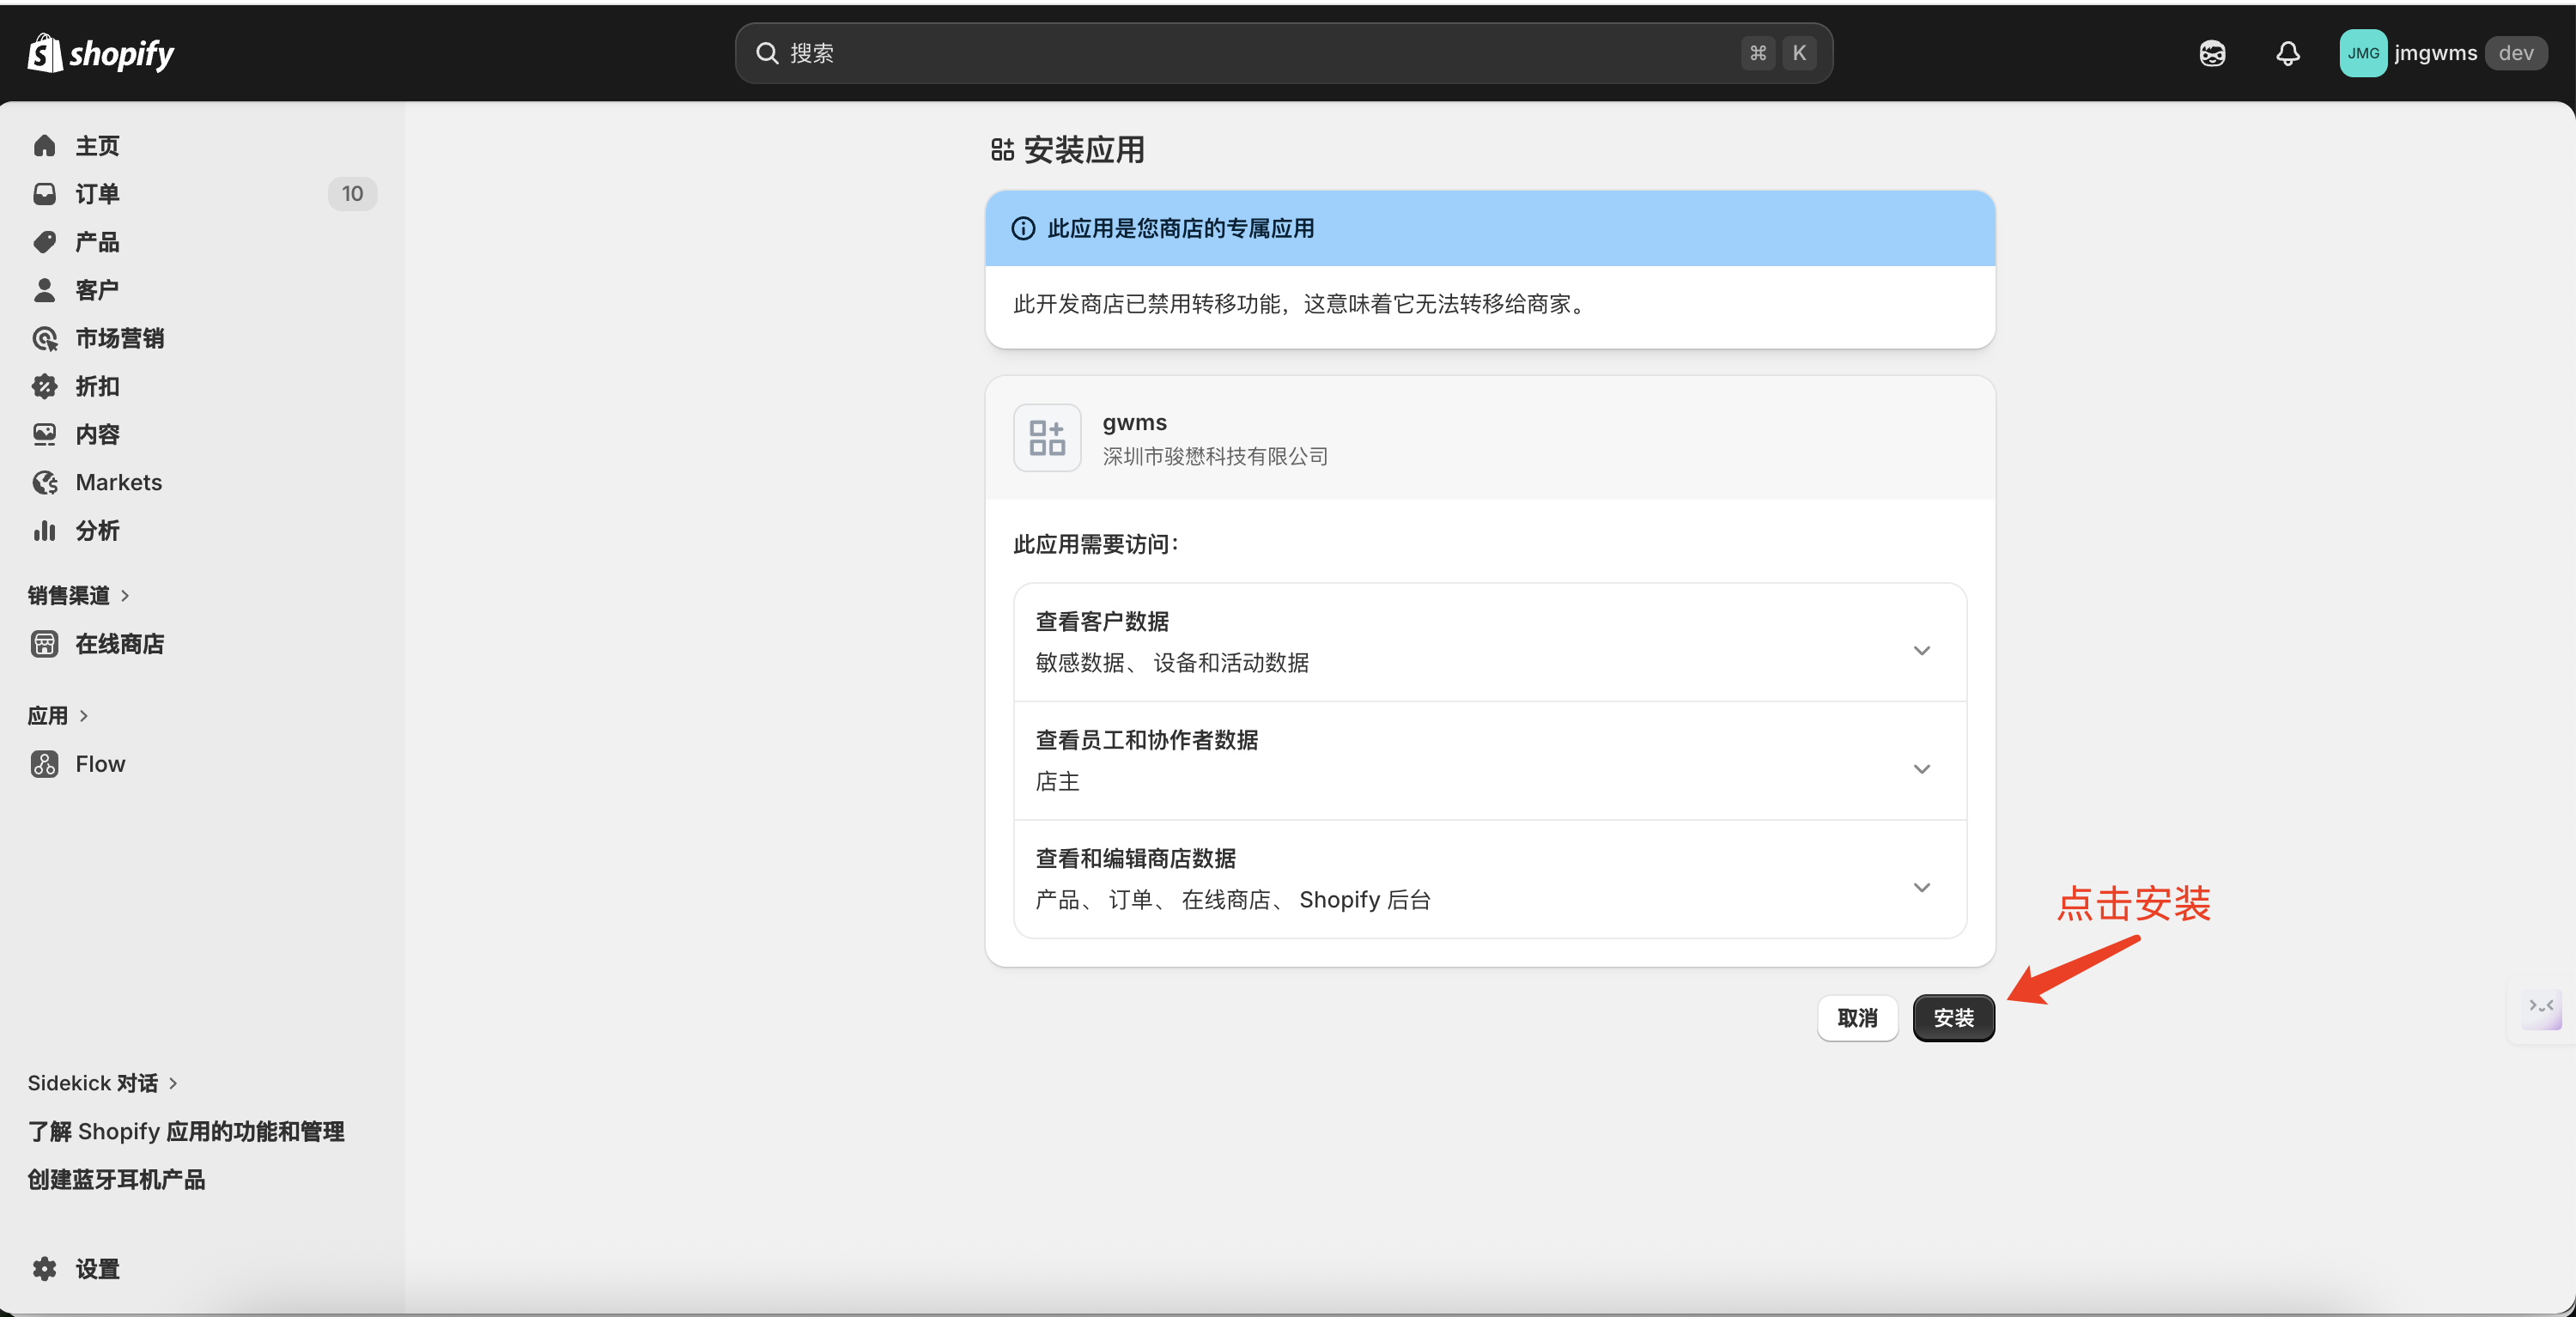Viewport: 2576px width, 1317px height.
Task: Click the dev badge
Action: pos(2516,53)
